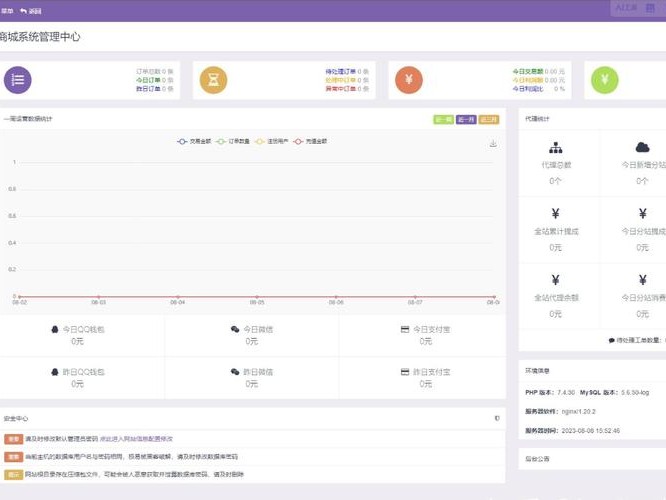Image resolution: width=666 pixels, height=500 pixels.
Task: Click the 环境信息 panel heading
Action: 537,371
